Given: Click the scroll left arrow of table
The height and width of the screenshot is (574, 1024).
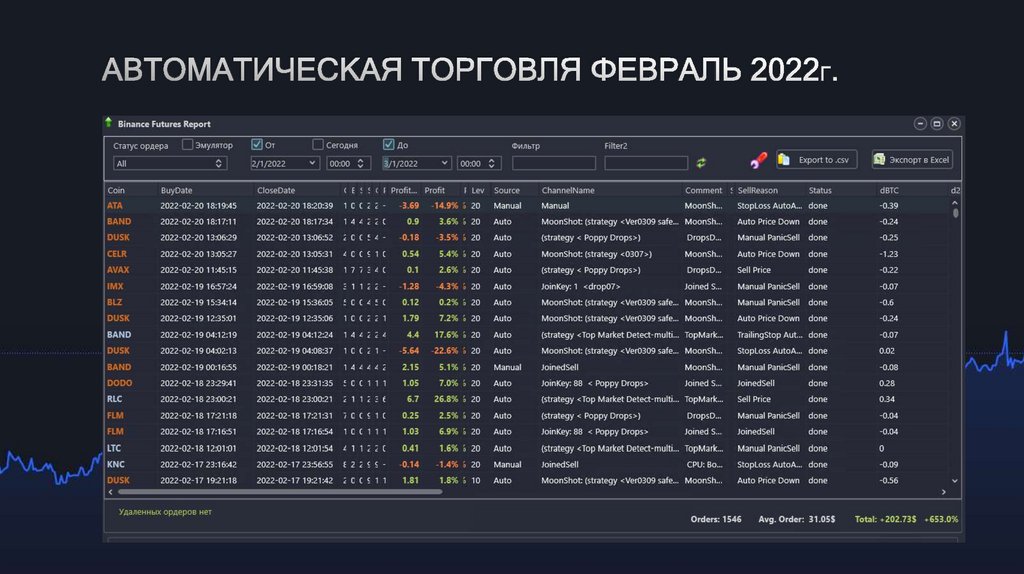Looking at the screenshot, I should pyautogui.click(x=110, y=492).
